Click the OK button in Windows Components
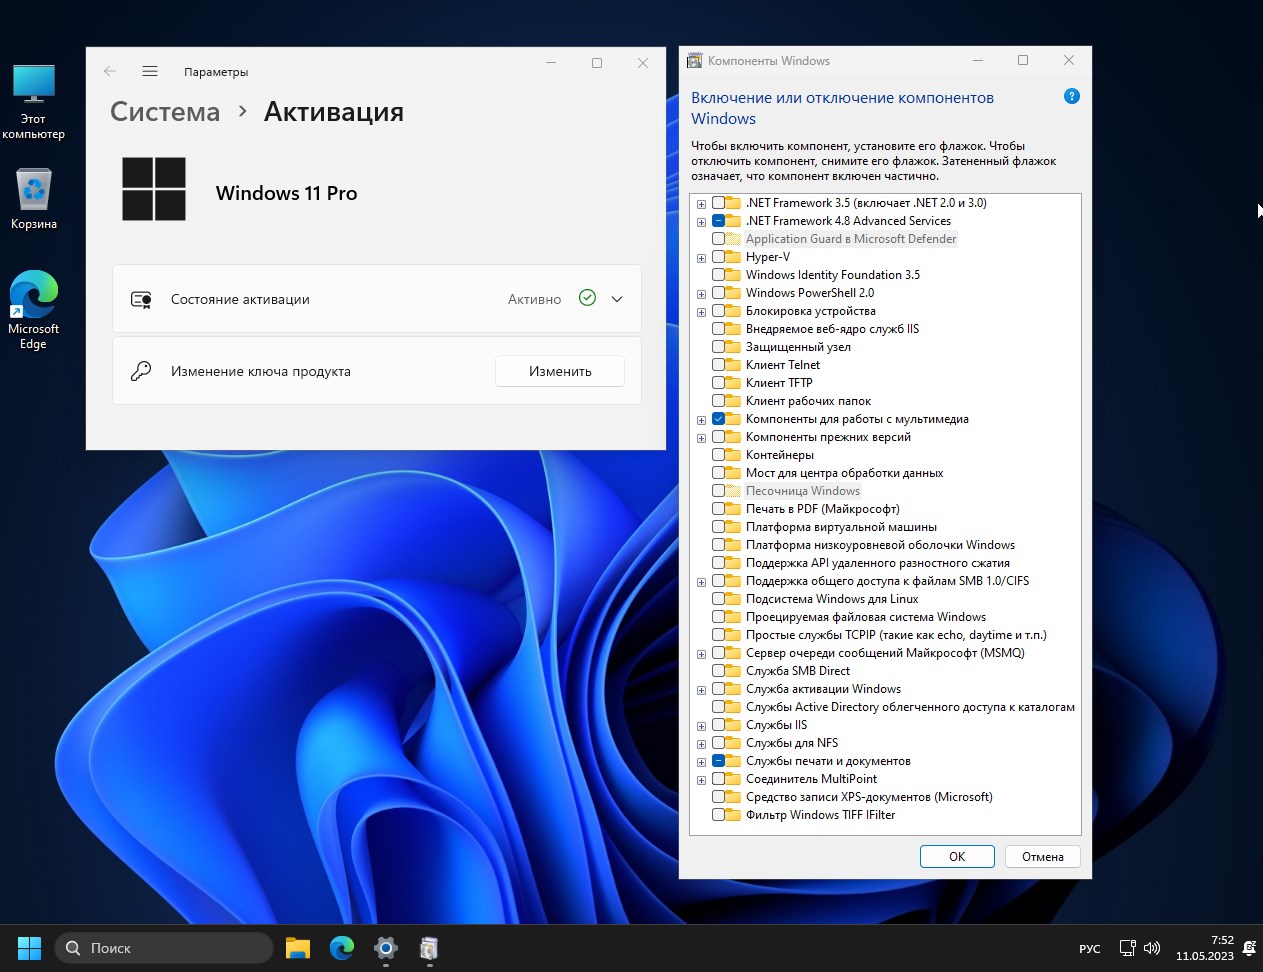The image size is (1263, 972). point(956,856)
